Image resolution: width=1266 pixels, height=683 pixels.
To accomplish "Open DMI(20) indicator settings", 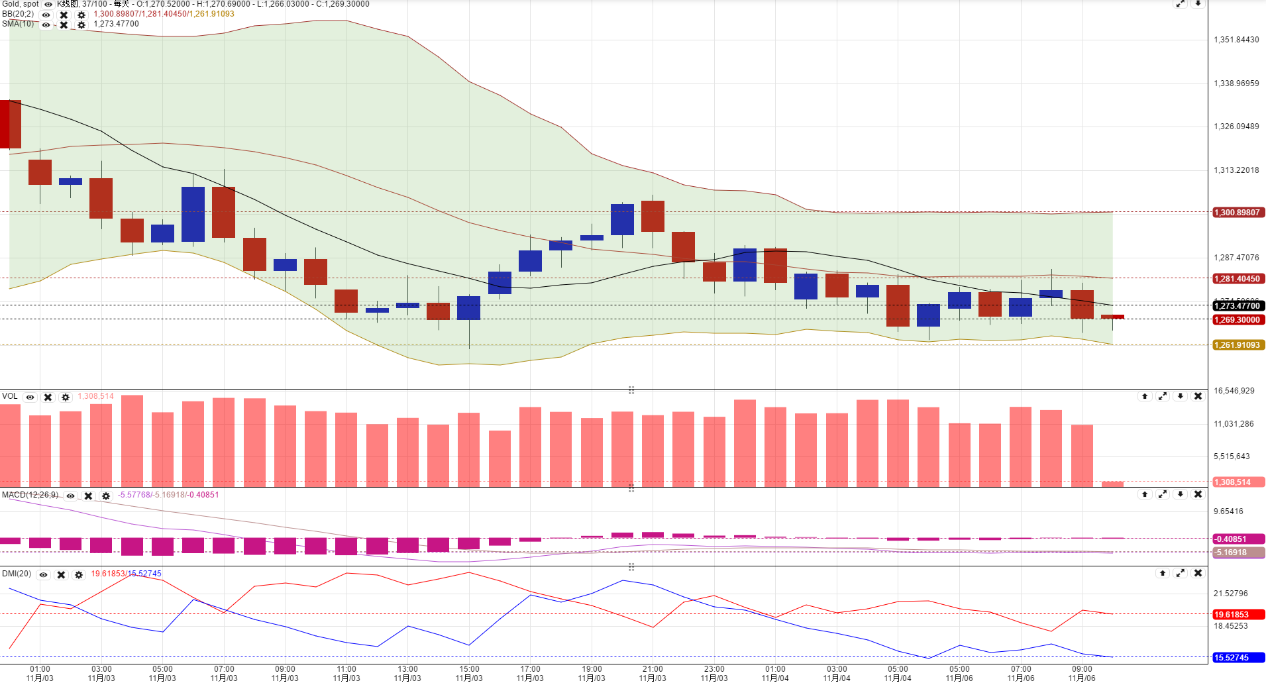I will pyautogui.click(x=81, y=574).
